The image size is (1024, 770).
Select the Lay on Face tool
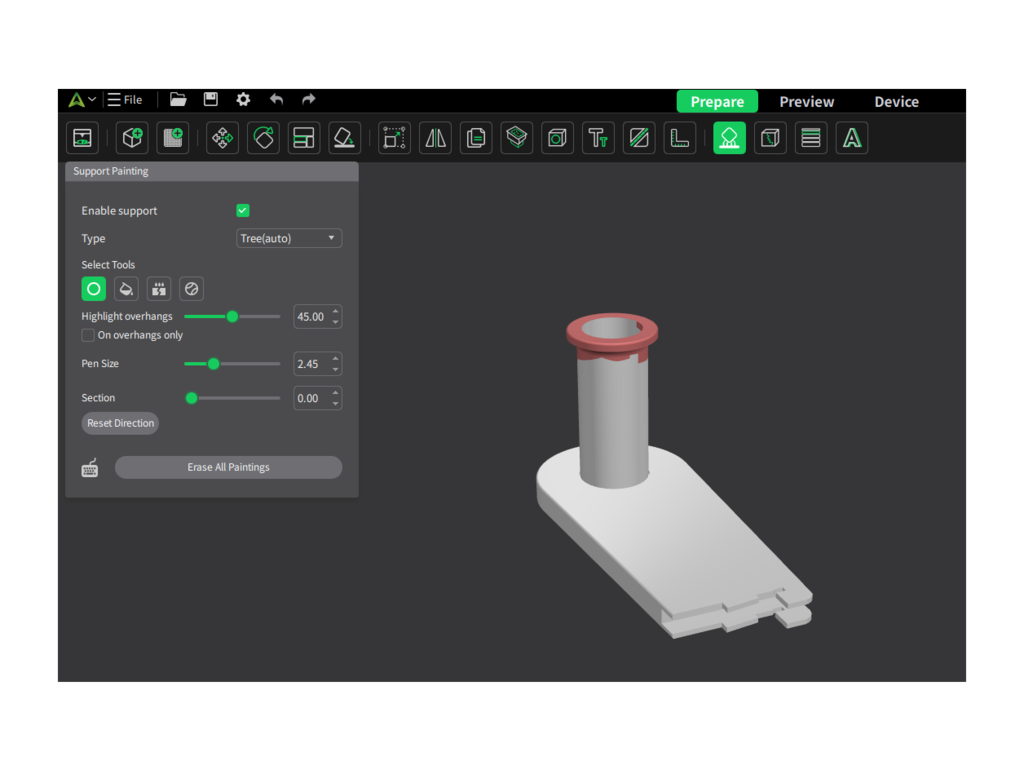(x=344, y=138)
